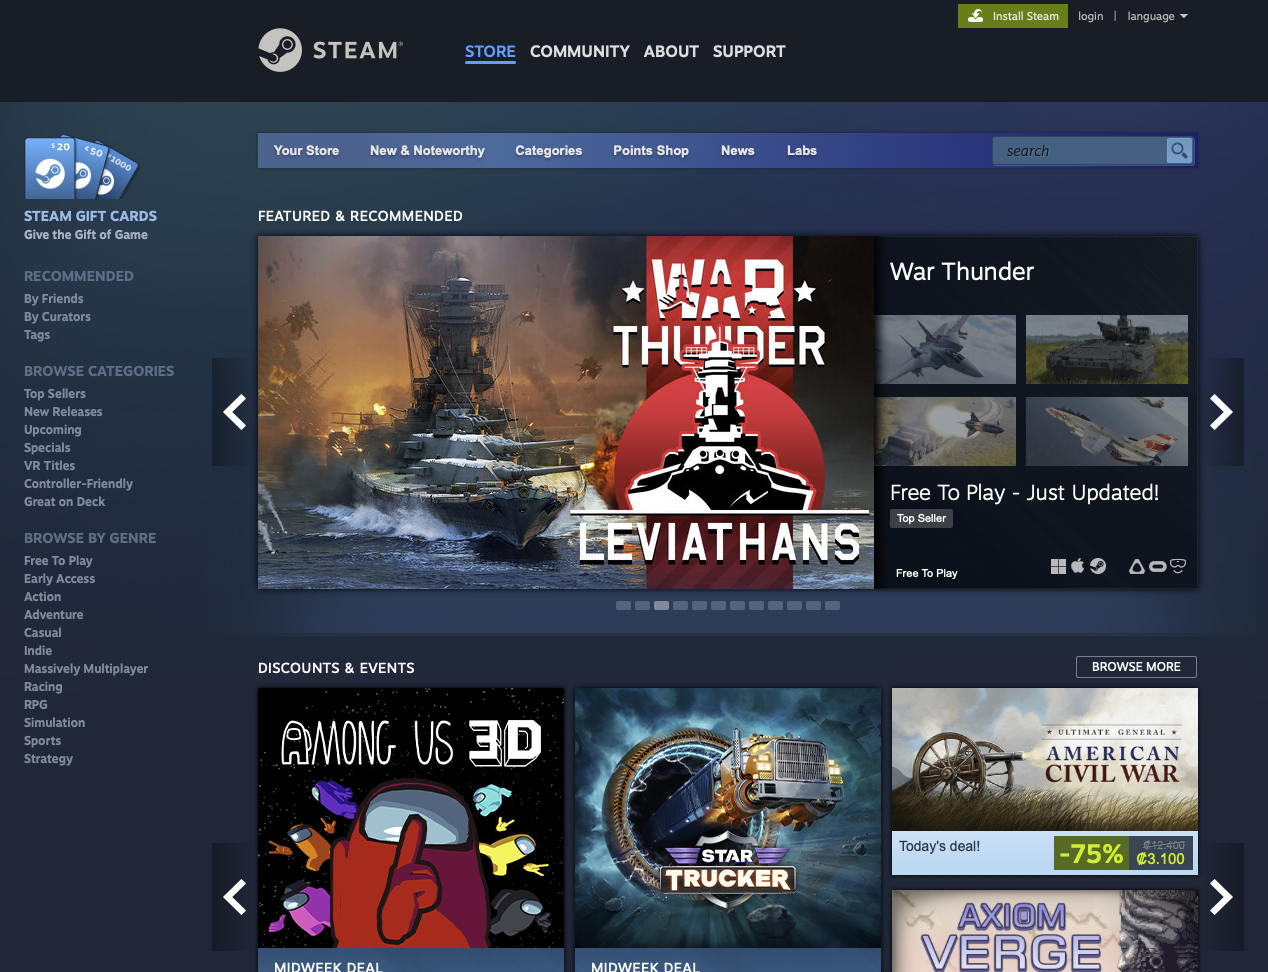Screen dimensions: 1268x972
Task: Open Sports genre
Action: pos(42,741)
